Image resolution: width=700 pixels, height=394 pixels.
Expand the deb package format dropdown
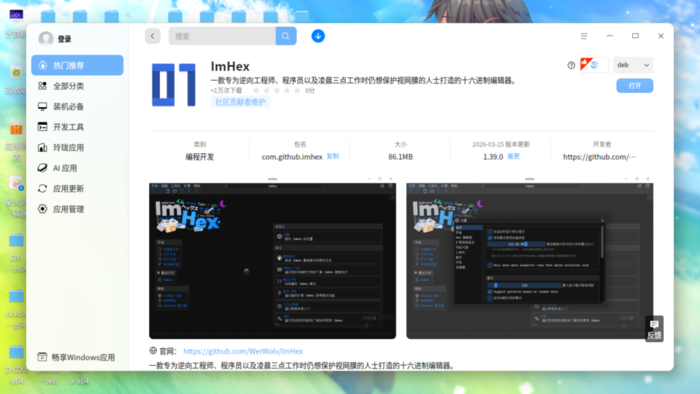(633, 65)
